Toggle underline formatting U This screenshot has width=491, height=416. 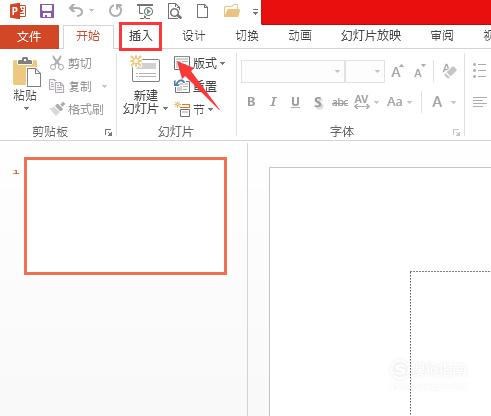(295, 102)
